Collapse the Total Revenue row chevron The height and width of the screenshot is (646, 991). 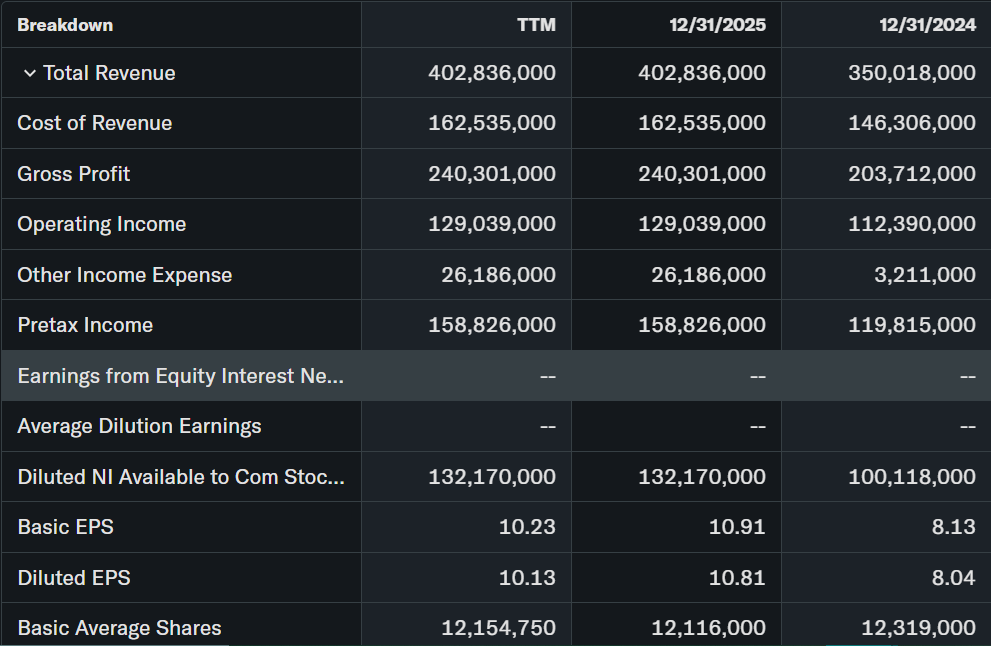[30, 73]
